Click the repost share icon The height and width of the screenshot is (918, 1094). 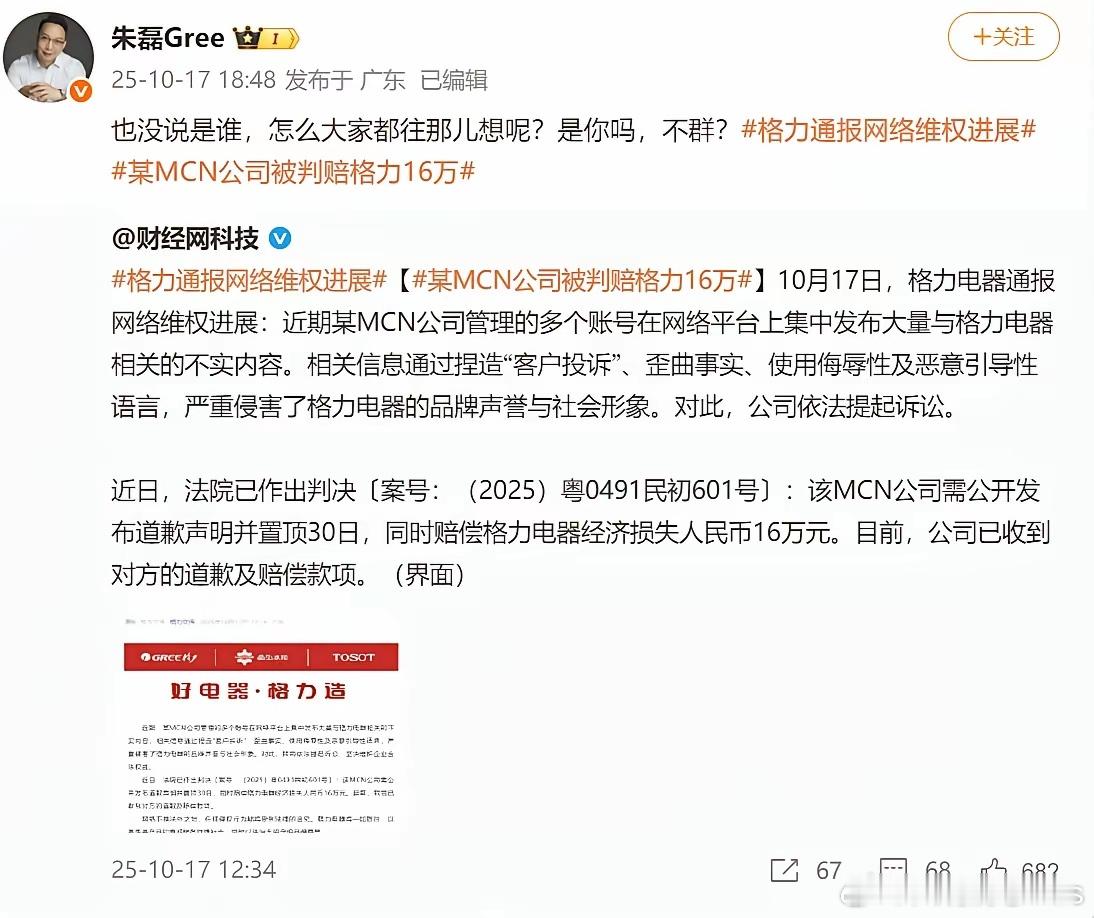[x=784, y=870]
